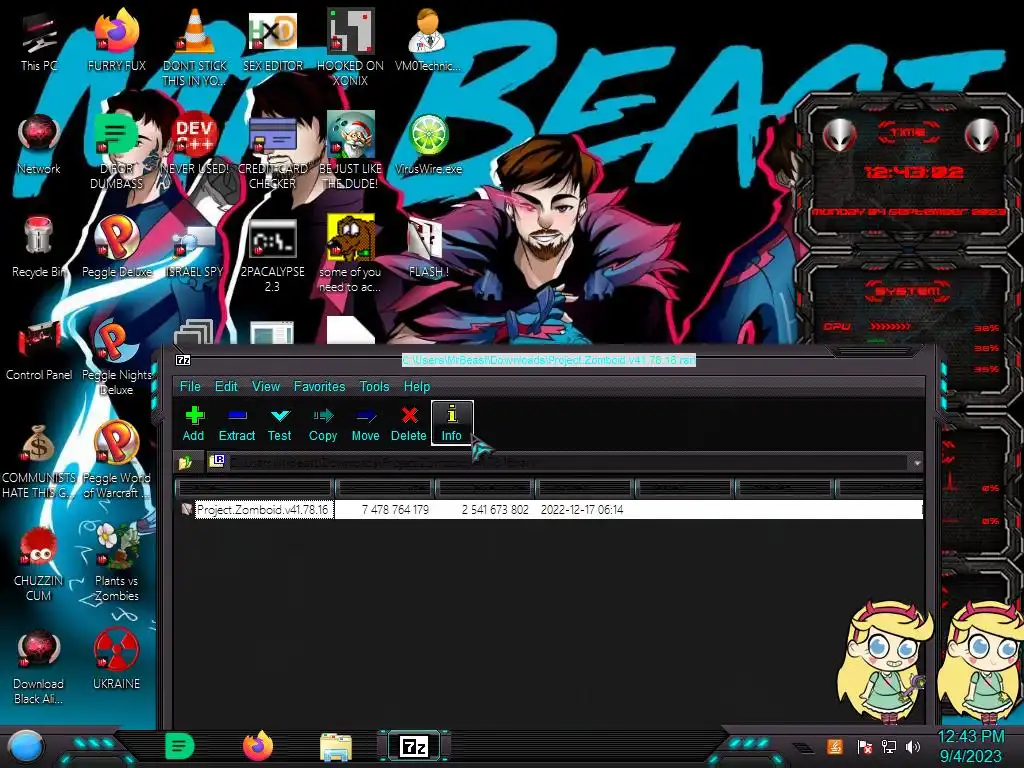Select the COMMUNISTS HATE THIS money bag icon
The image size is (1024, 768).
[39, 461]
